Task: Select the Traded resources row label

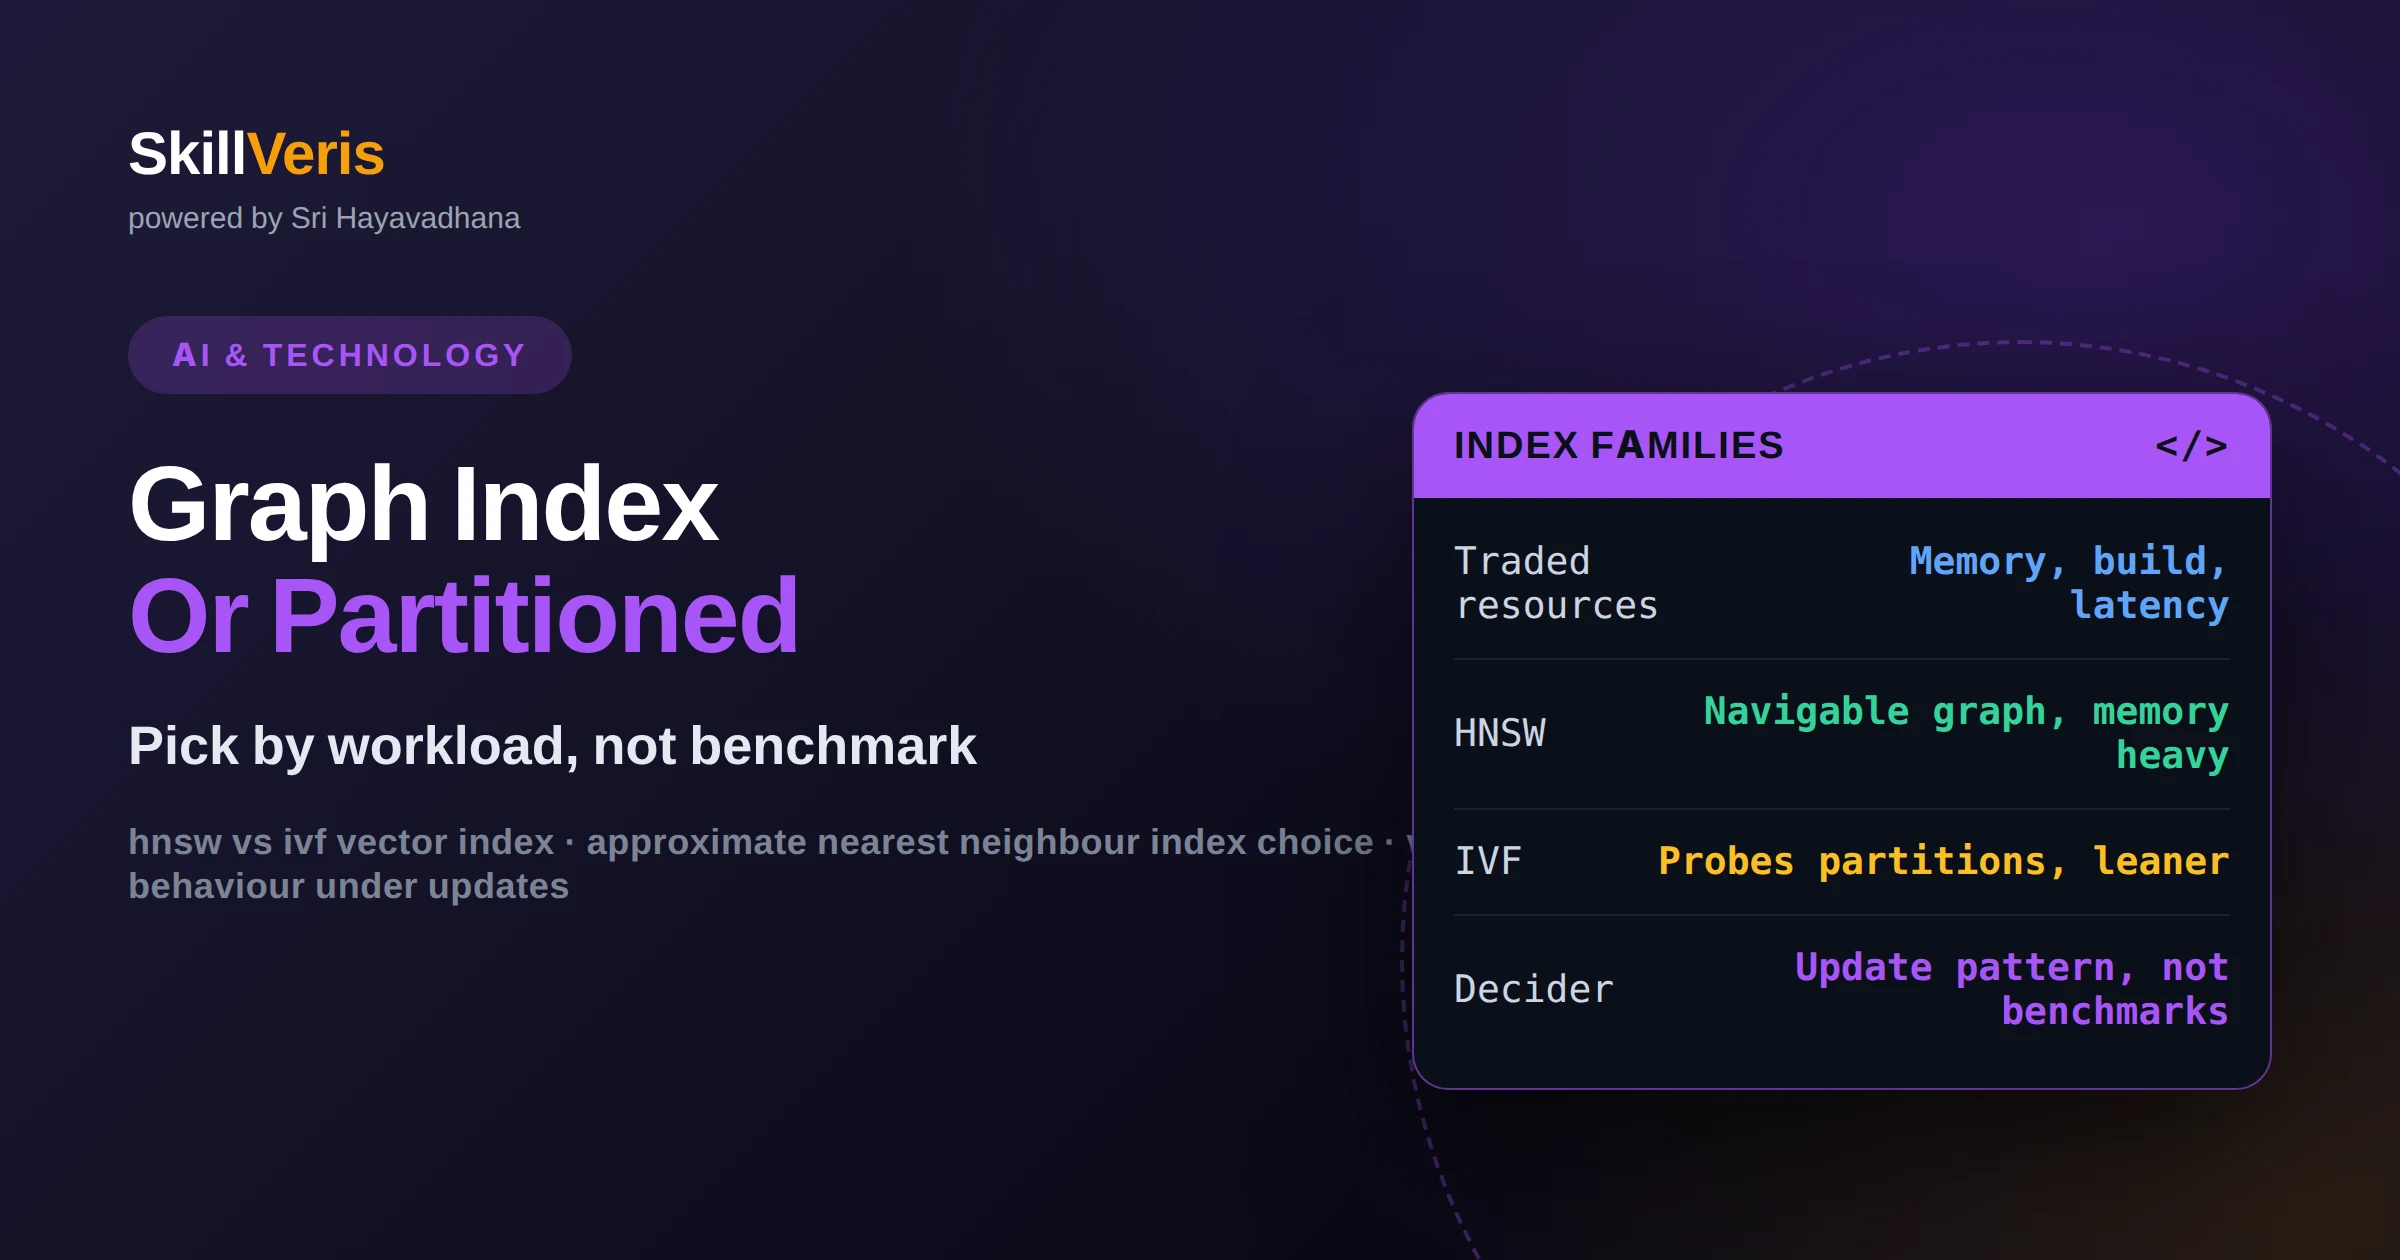Action: (x=1556, y=583)
